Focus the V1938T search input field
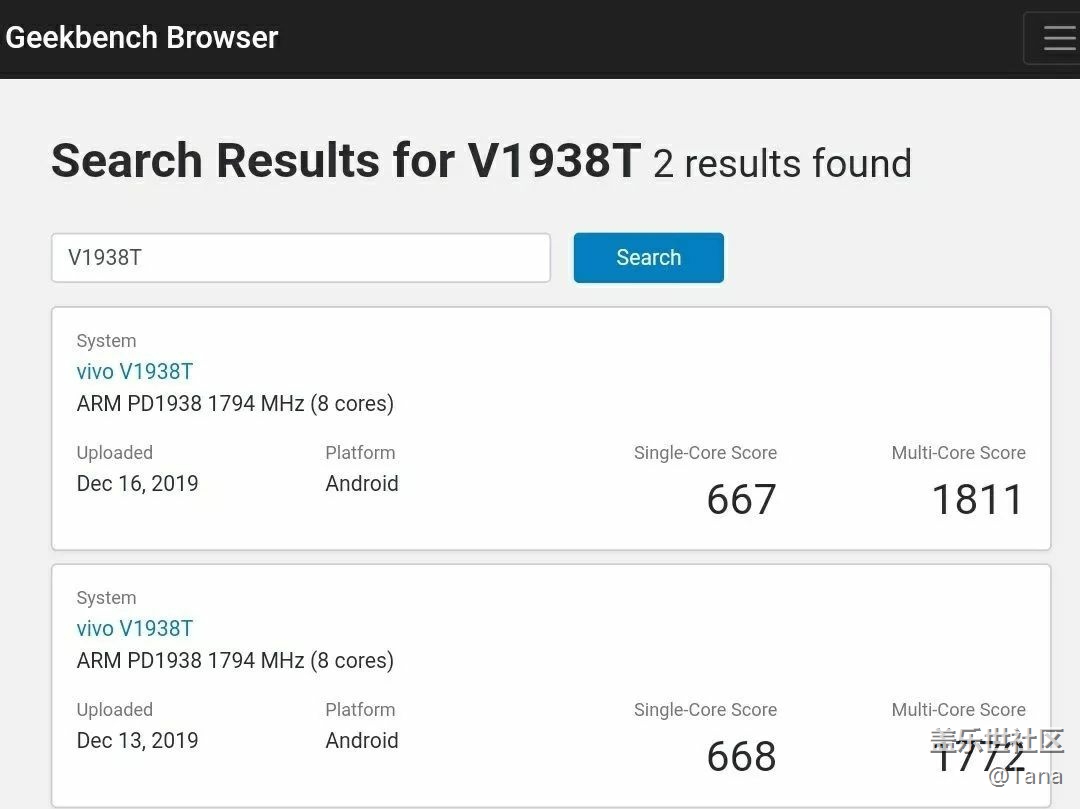 (x=301, y=258)
